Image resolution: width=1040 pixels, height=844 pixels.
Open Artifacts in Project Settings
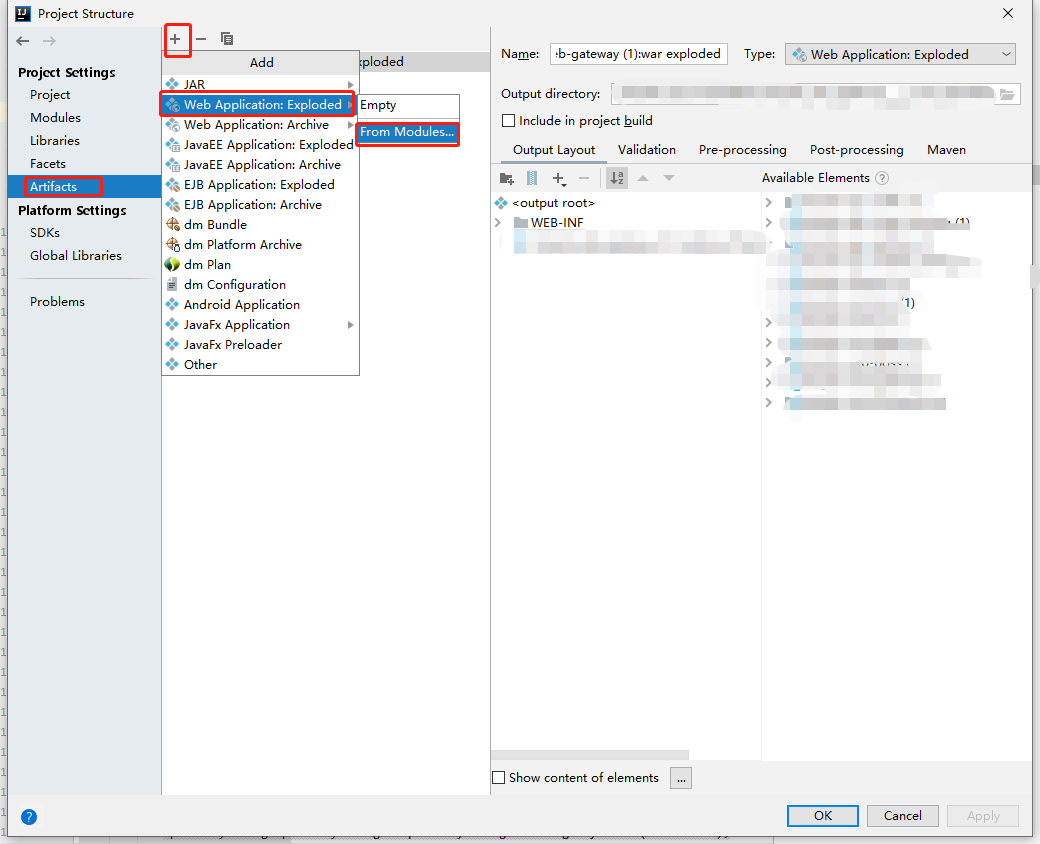click(x=84, y=186)
